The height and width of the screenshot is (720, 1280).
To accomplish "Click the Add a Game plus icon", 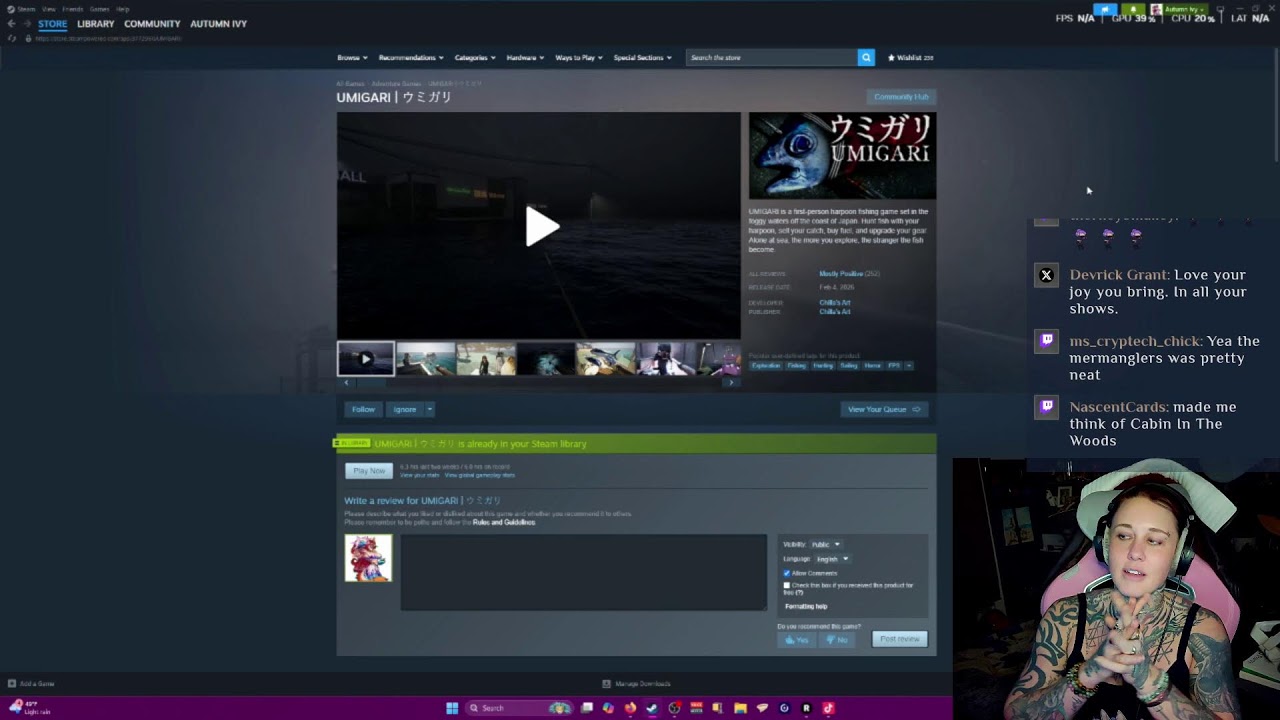I will pyautogui.click(x=12, y=684).
